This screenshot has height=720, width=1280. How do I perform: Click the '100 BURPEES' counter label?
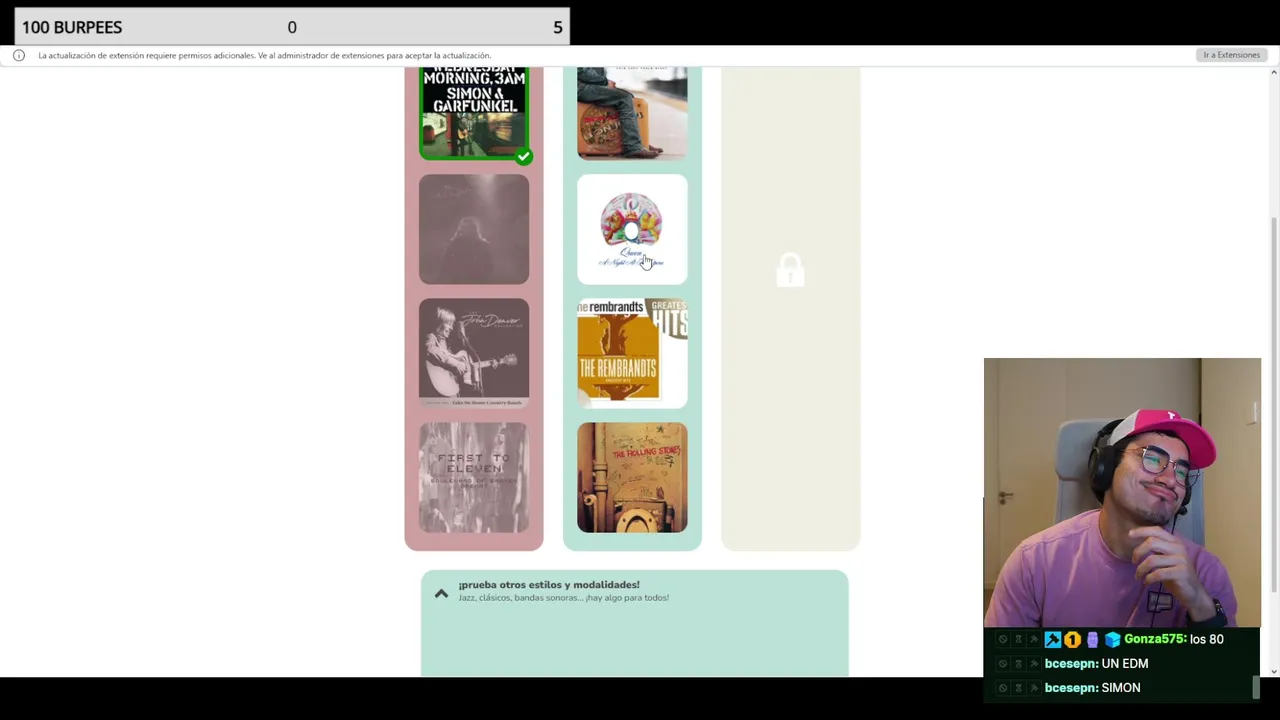pyautogui.click(x=72, y=27)
